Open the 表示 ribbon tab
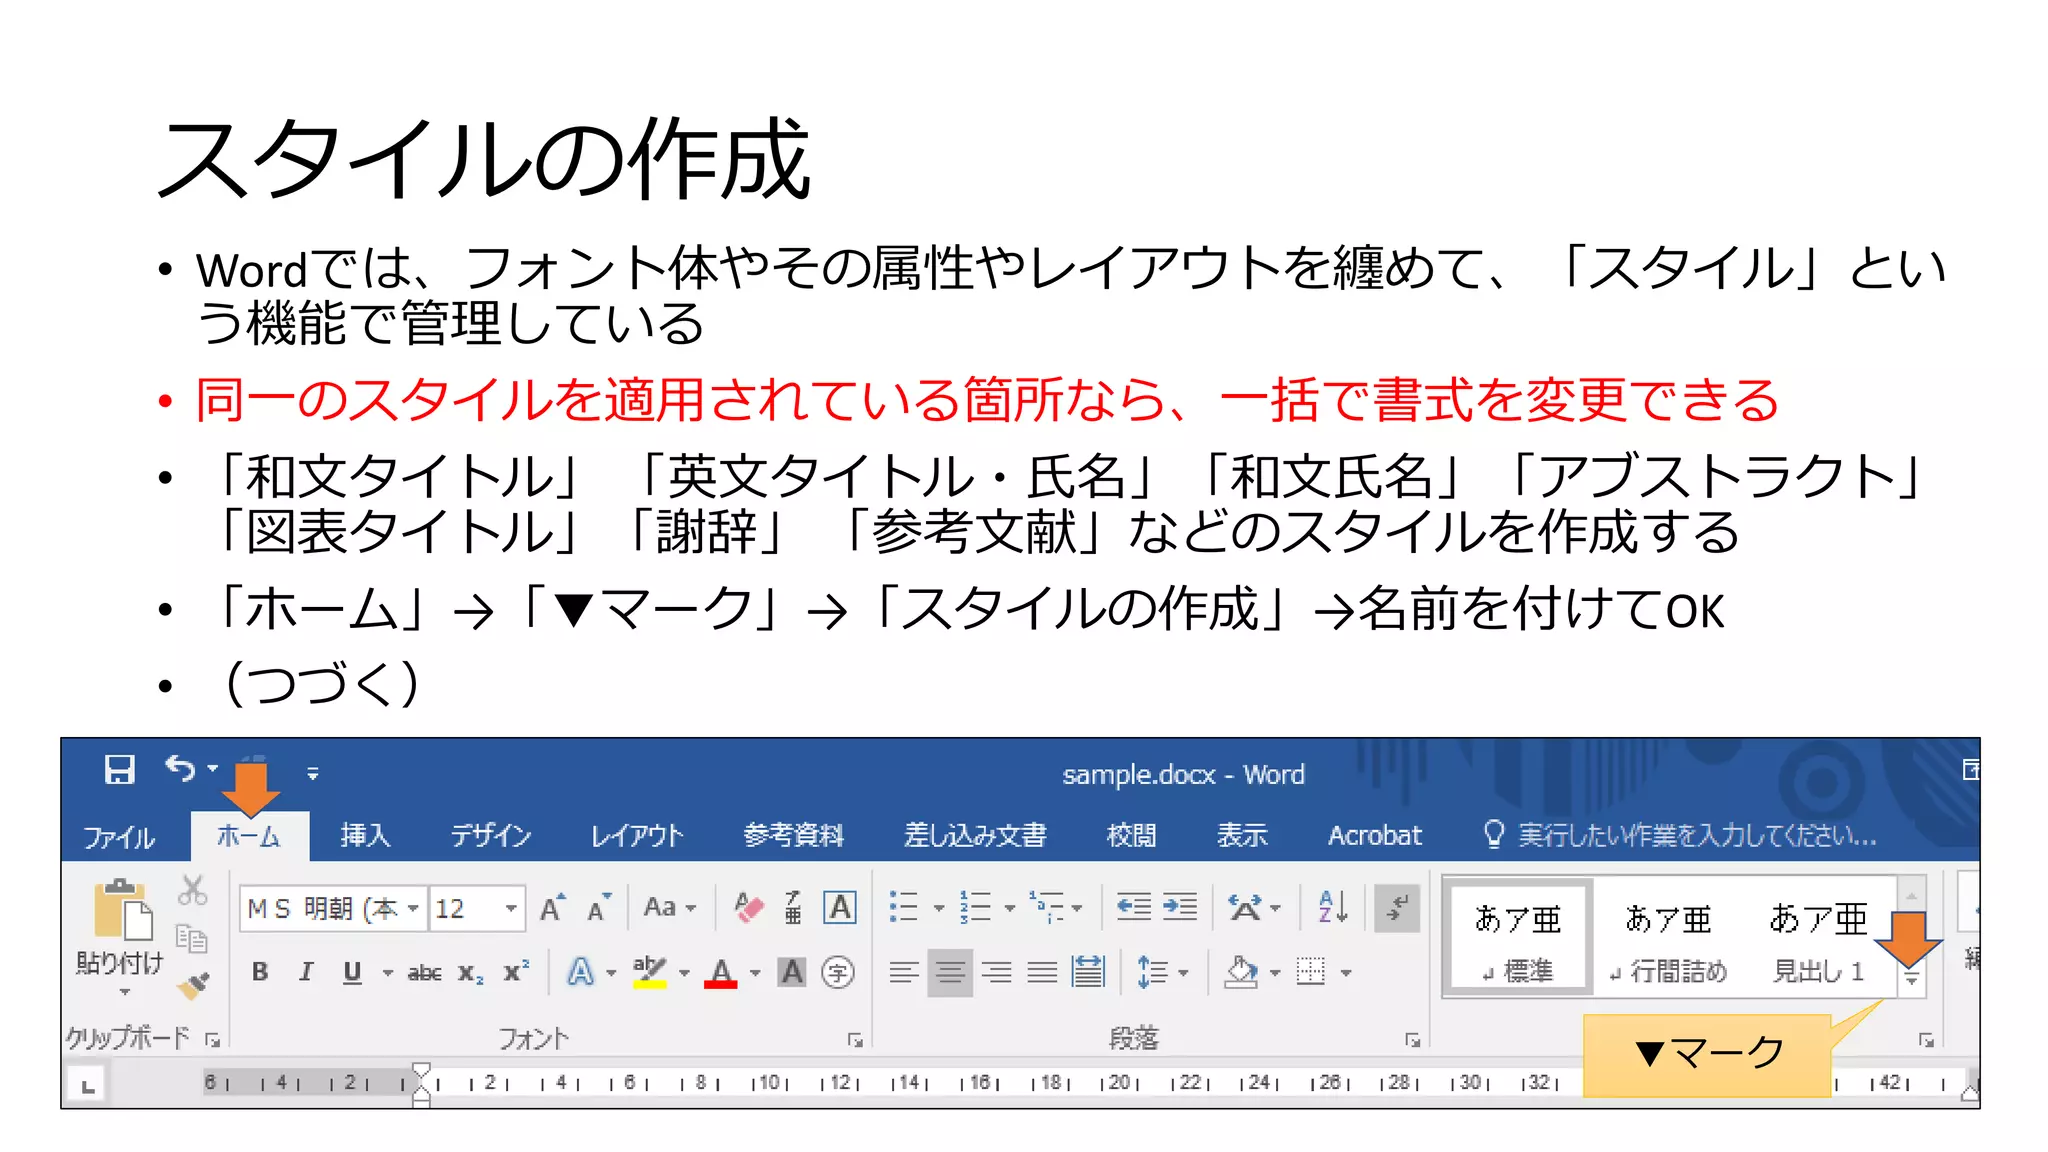 1242,835
